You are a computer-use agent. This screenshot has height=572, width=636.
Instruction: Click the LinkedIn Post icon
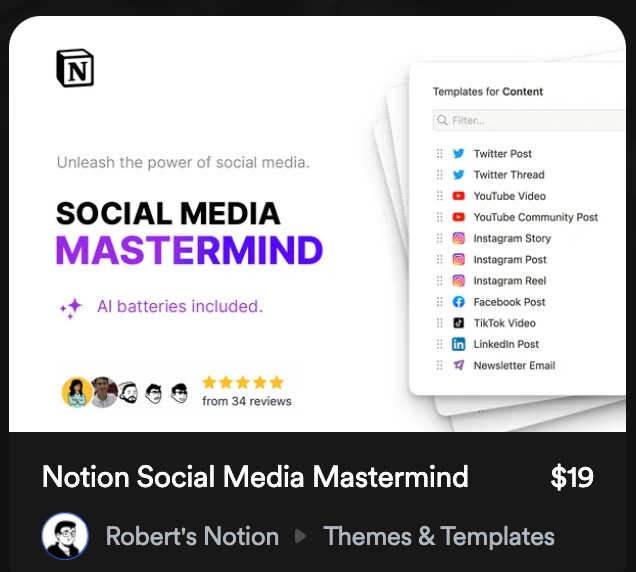pyautogui.click(x=458, y=344)
